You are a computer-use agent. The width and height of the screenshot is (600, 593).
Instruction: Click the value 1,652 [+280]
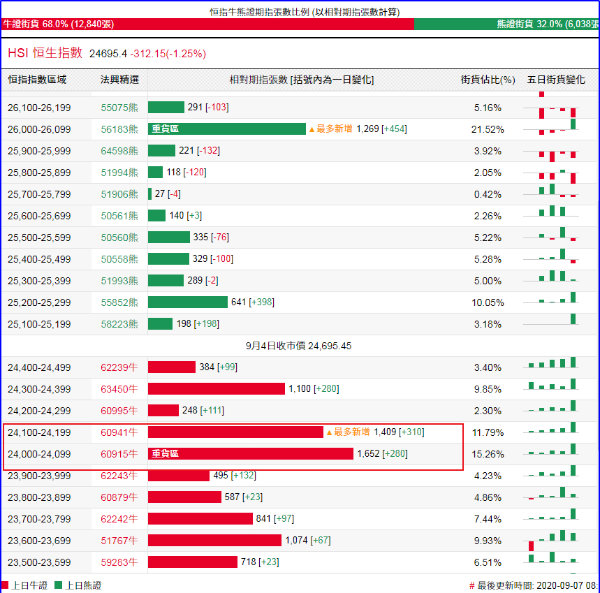(x=382, y=454)
